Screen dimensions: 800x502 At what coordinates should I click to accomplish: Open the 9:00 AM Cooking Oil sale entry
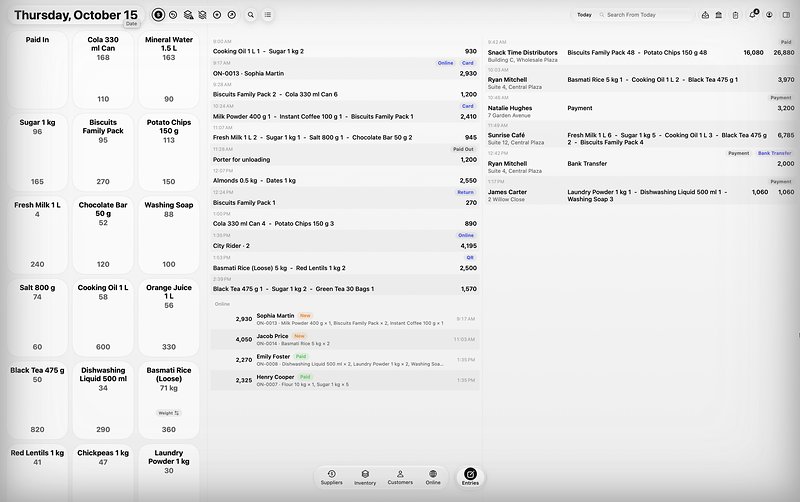coord(345,47)
